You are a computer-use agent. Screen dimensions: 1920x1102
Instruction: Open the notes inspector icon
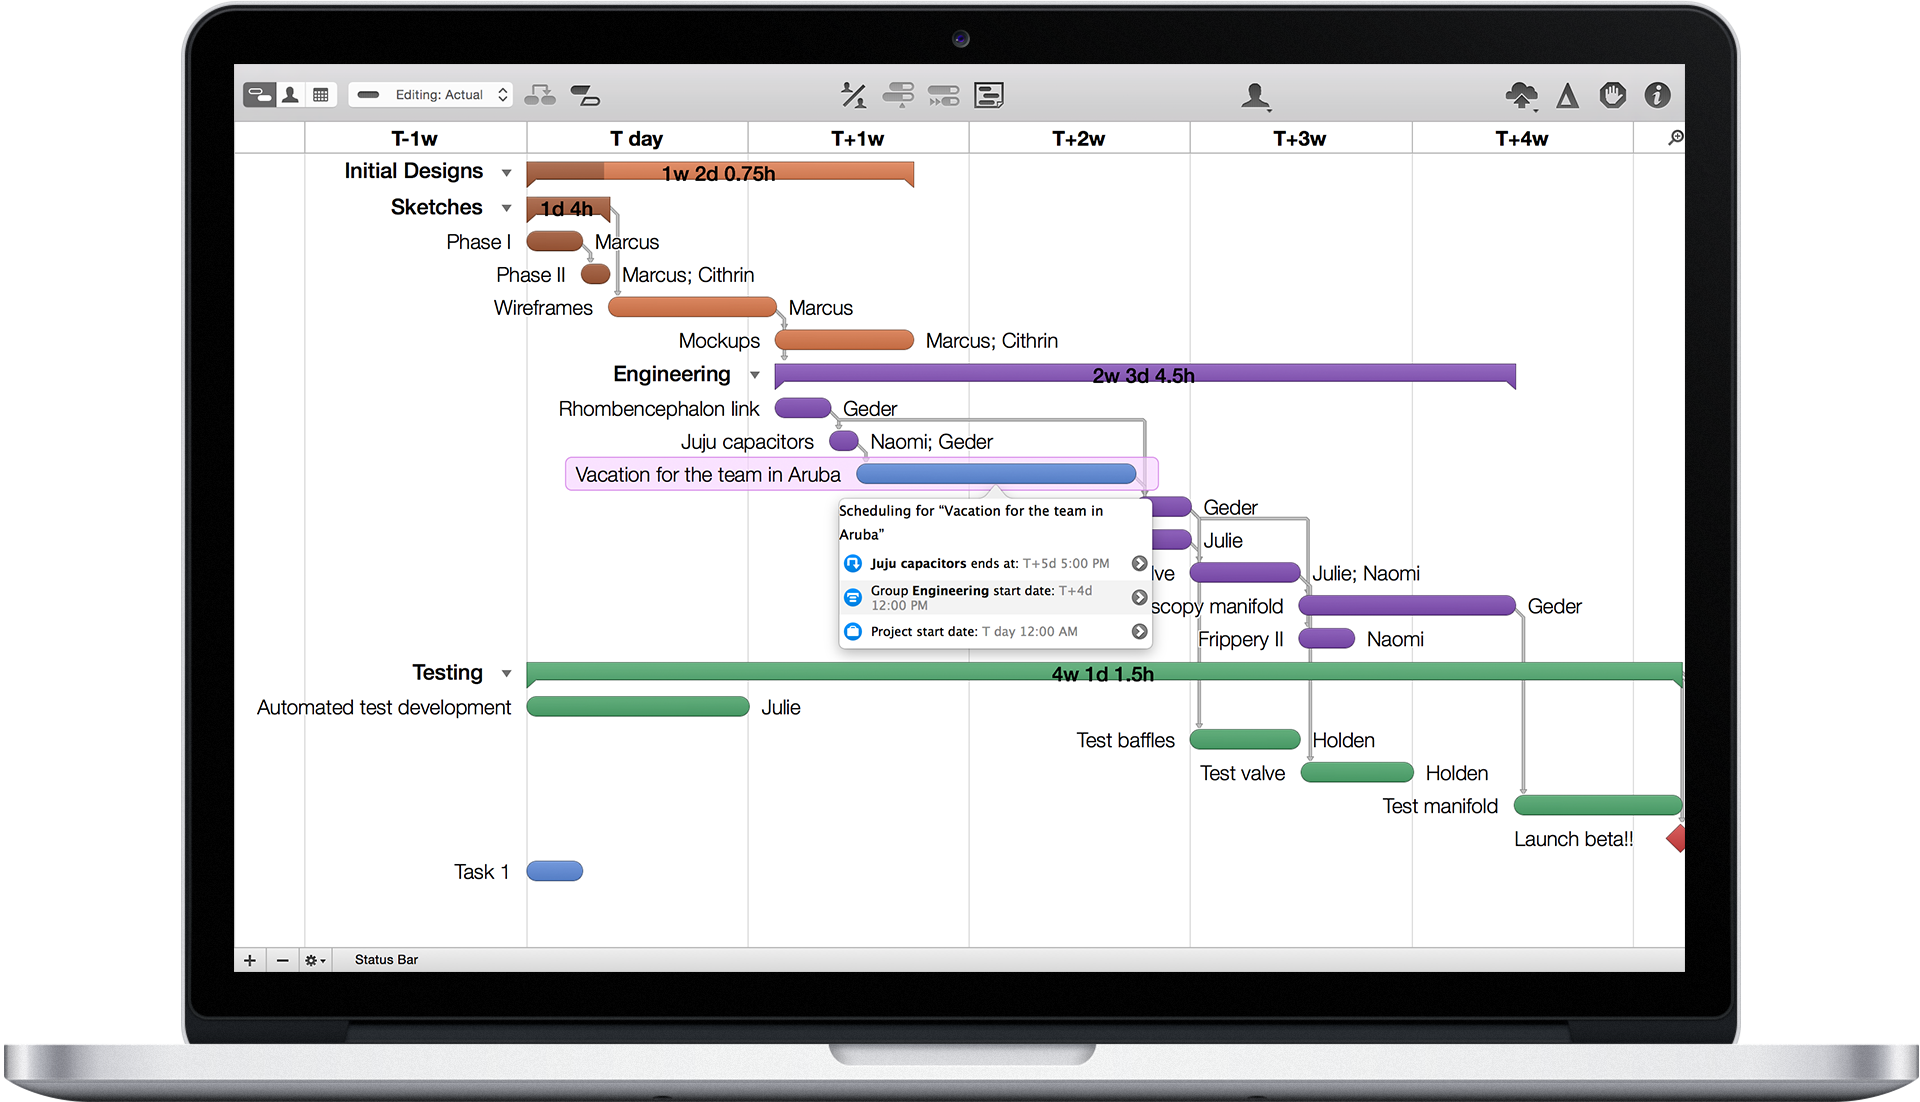[x=989, y=94]
